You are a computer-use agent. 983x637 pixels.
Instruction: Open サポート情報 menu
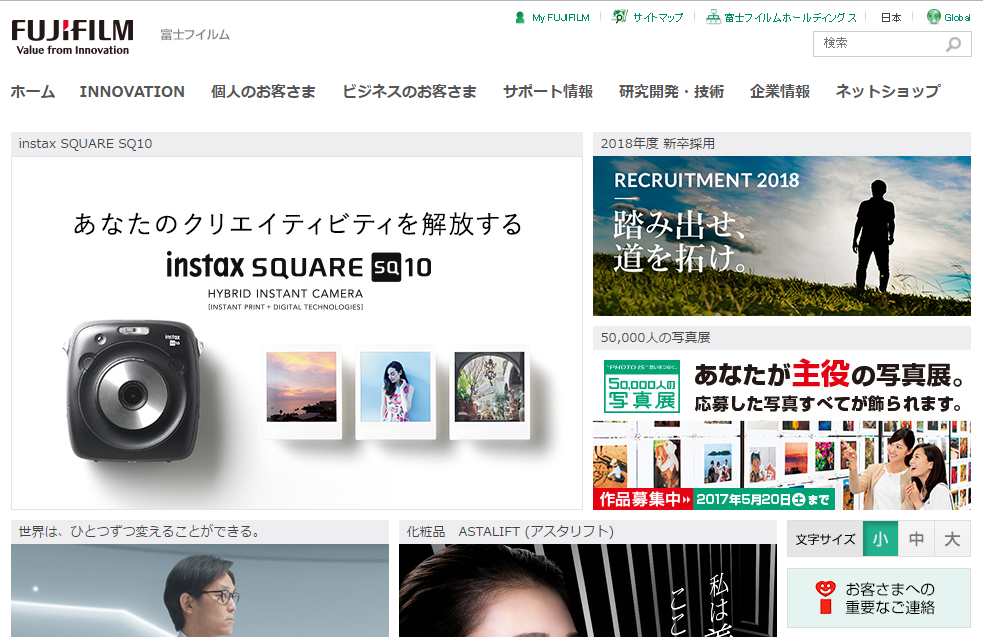pyautogui.click(x=548, y=92)
